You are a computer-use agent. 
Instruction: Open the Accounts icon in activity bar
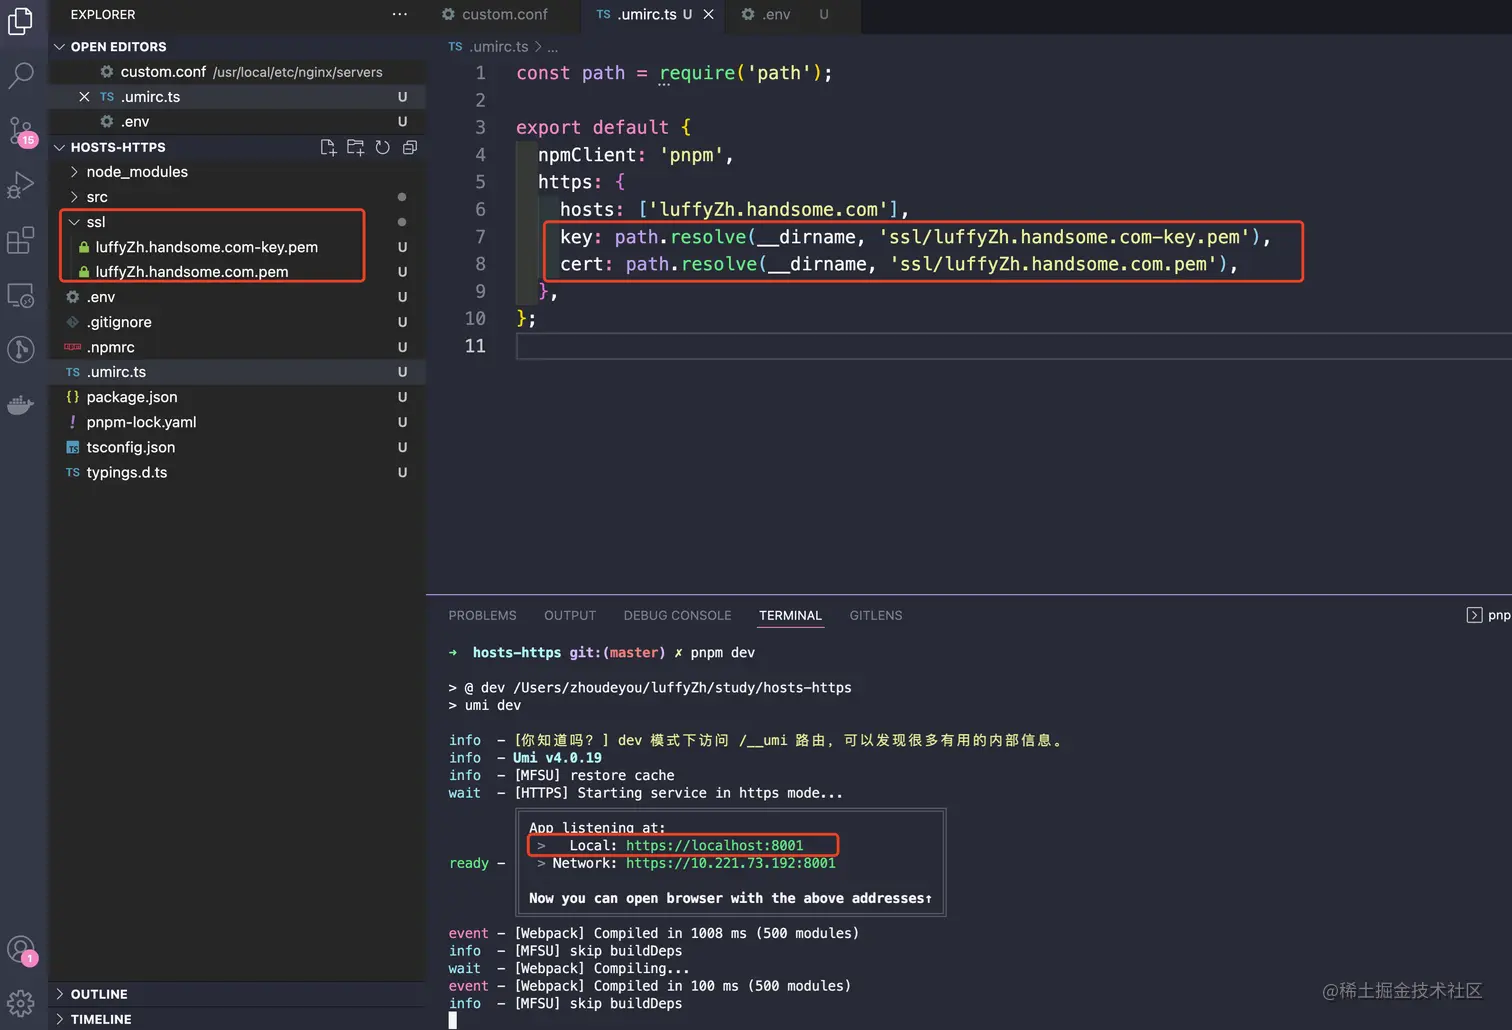click(x=21, y=949)
